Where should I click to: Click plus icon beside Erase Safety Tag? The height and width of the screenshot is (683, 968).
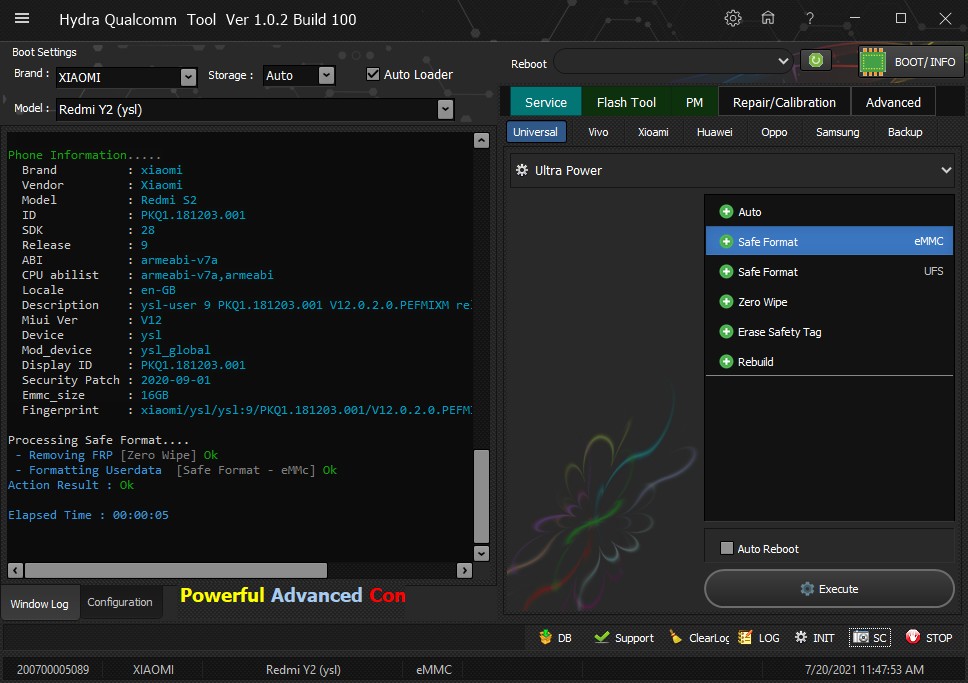pos(726,332)
